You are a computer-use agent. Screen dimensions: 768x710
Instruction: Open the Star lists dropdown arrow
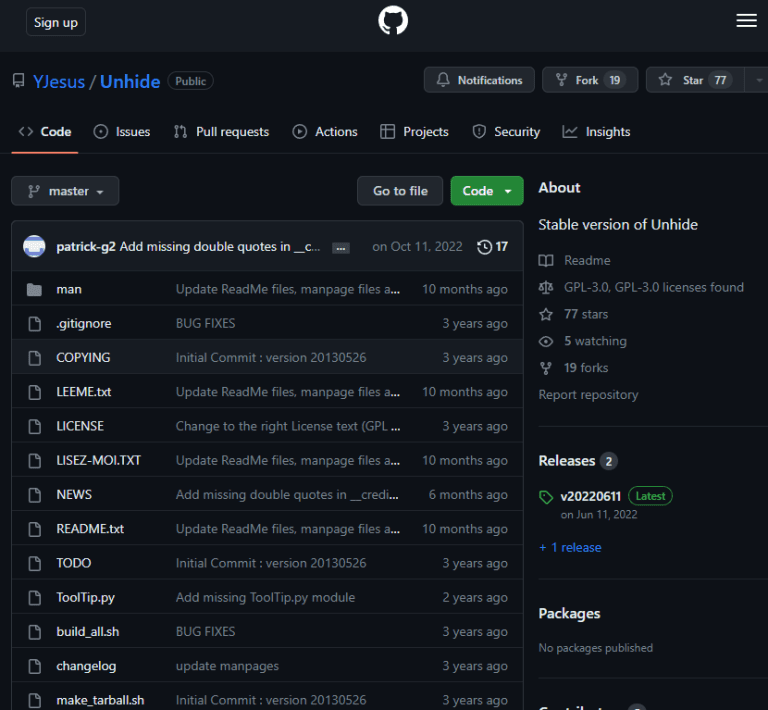(x=759, y=80)
